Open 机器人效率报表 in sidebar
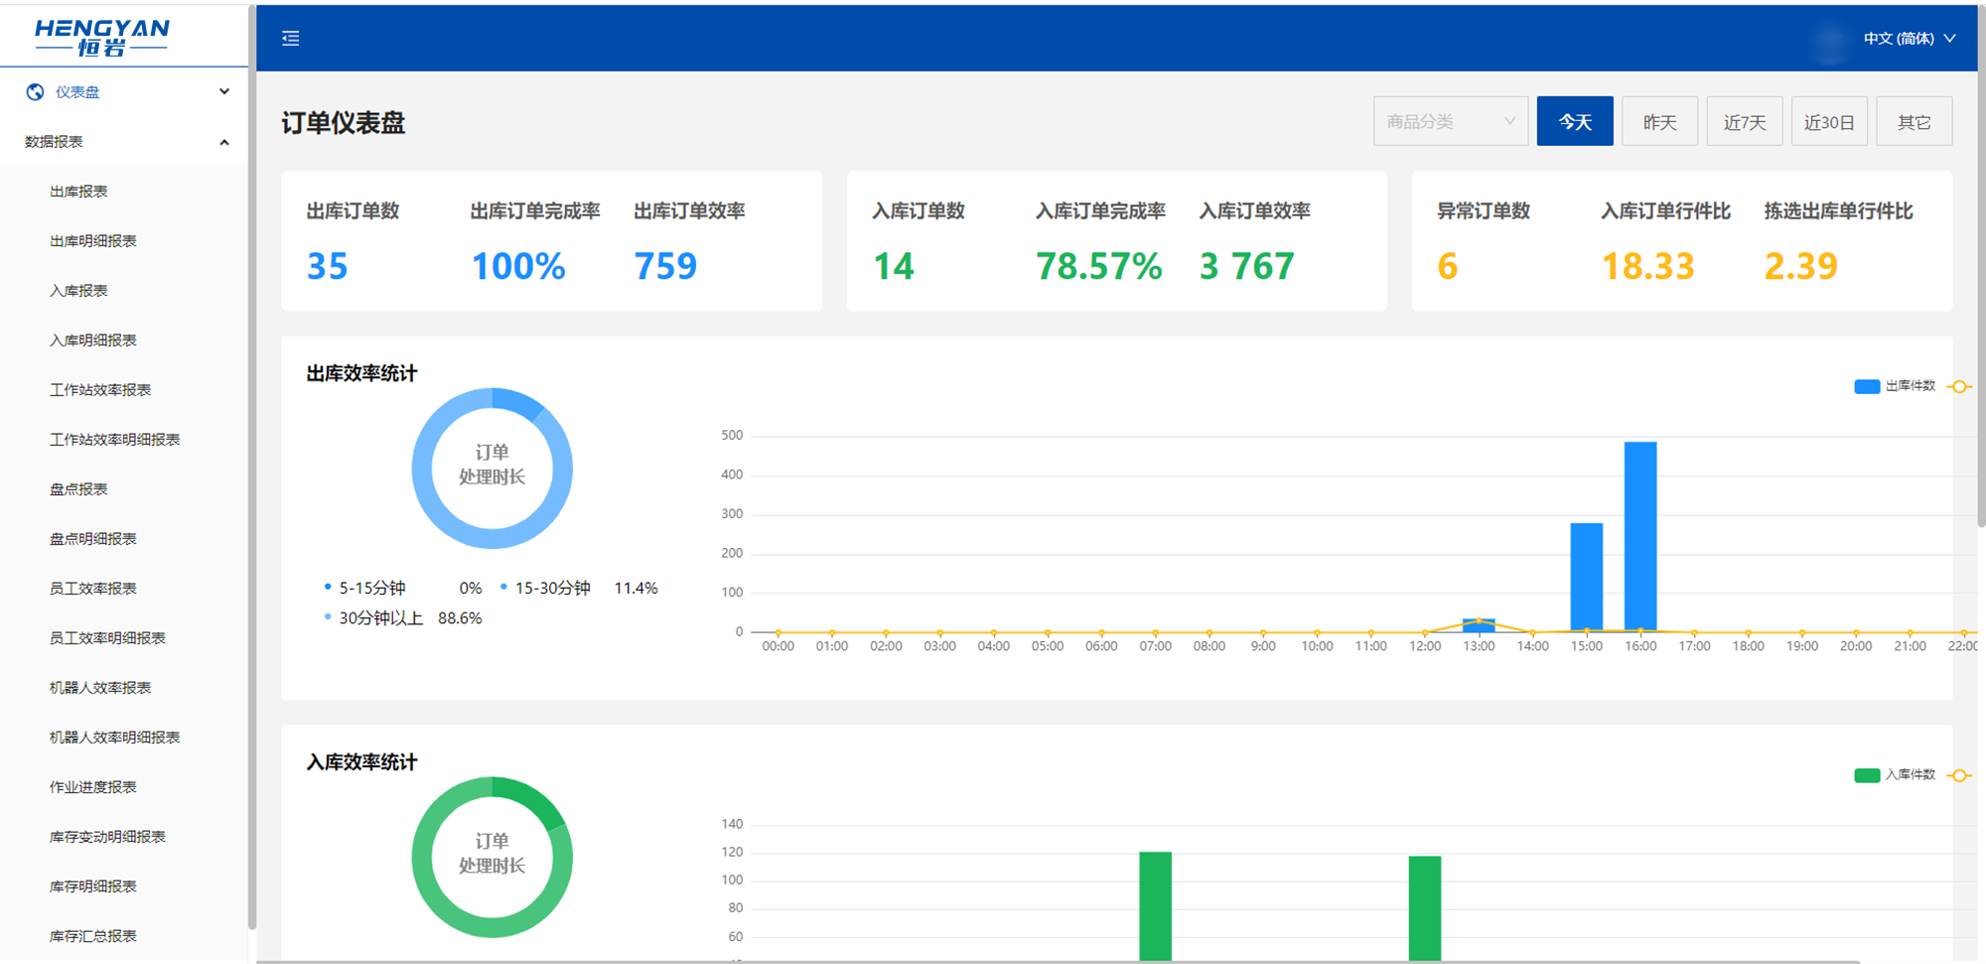The width and height of the screenshot is (1986, 964). point(100,688)
